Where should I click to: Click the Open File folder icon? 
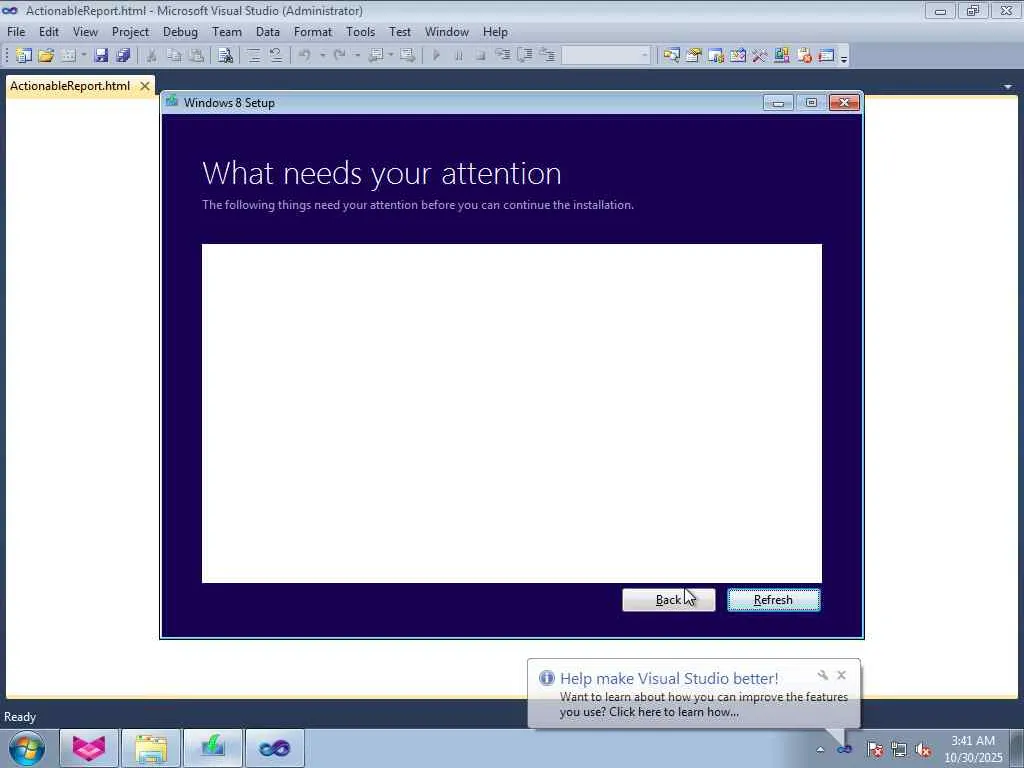[46, 56]
